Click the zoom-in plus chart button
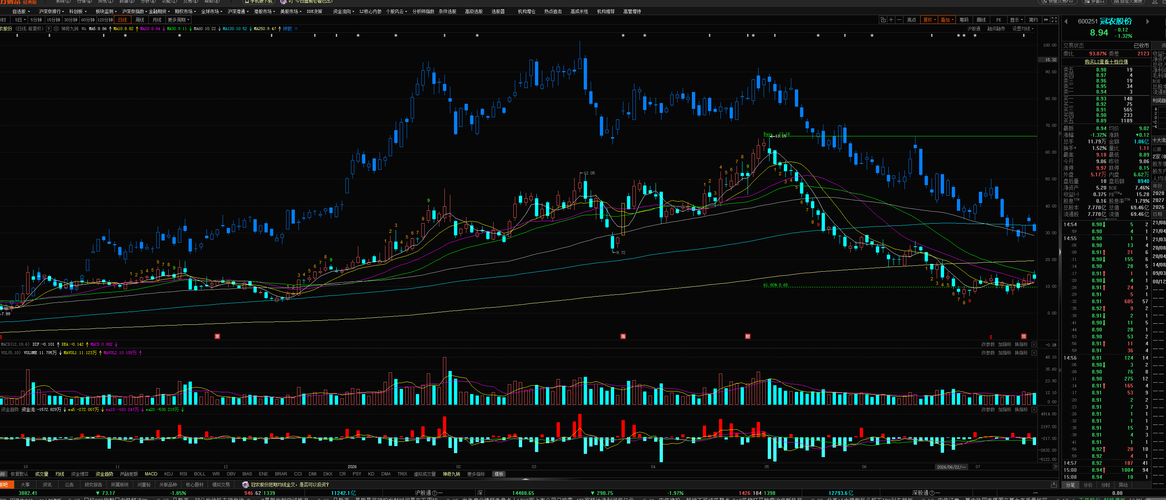 pos(891,19)
